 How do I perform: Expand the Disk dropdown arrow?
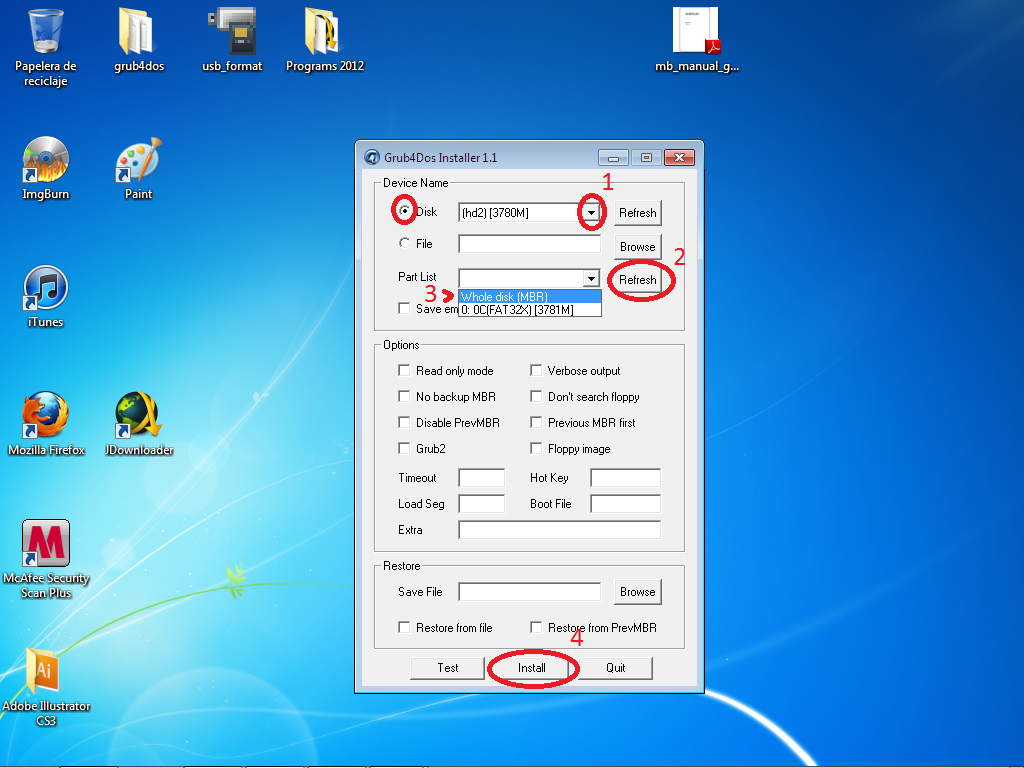click(x=591, y=212)
